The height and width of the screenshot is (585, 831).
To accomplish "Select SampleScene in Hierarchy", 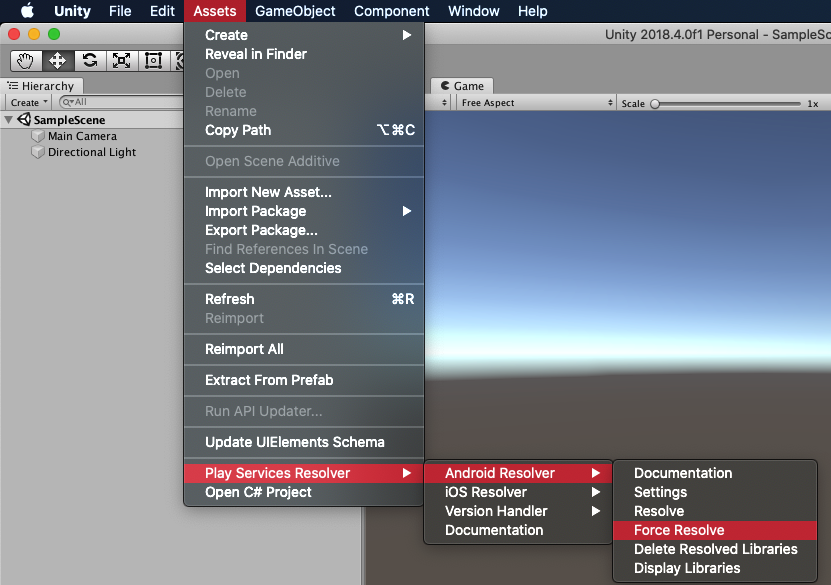I will point(69,120).
